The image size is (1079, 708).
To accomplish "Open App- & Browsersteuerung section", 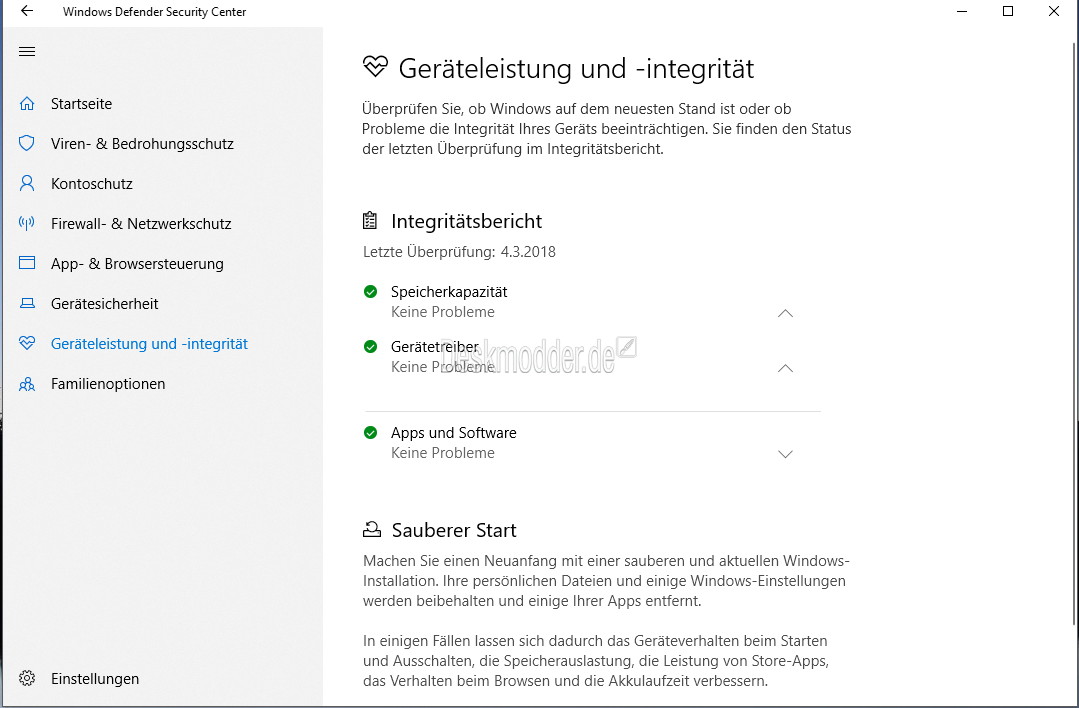I will point(137,264).
